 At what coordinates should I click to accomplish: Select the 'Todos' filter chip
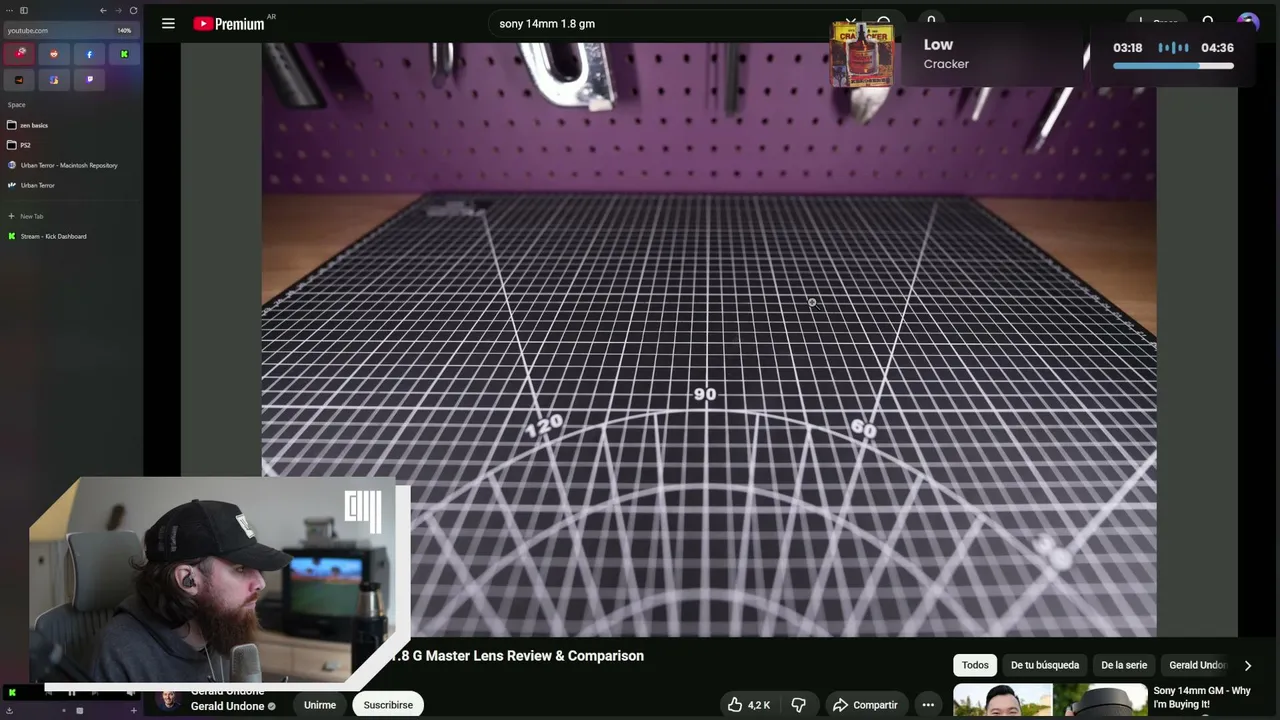(x=975, y=665)
